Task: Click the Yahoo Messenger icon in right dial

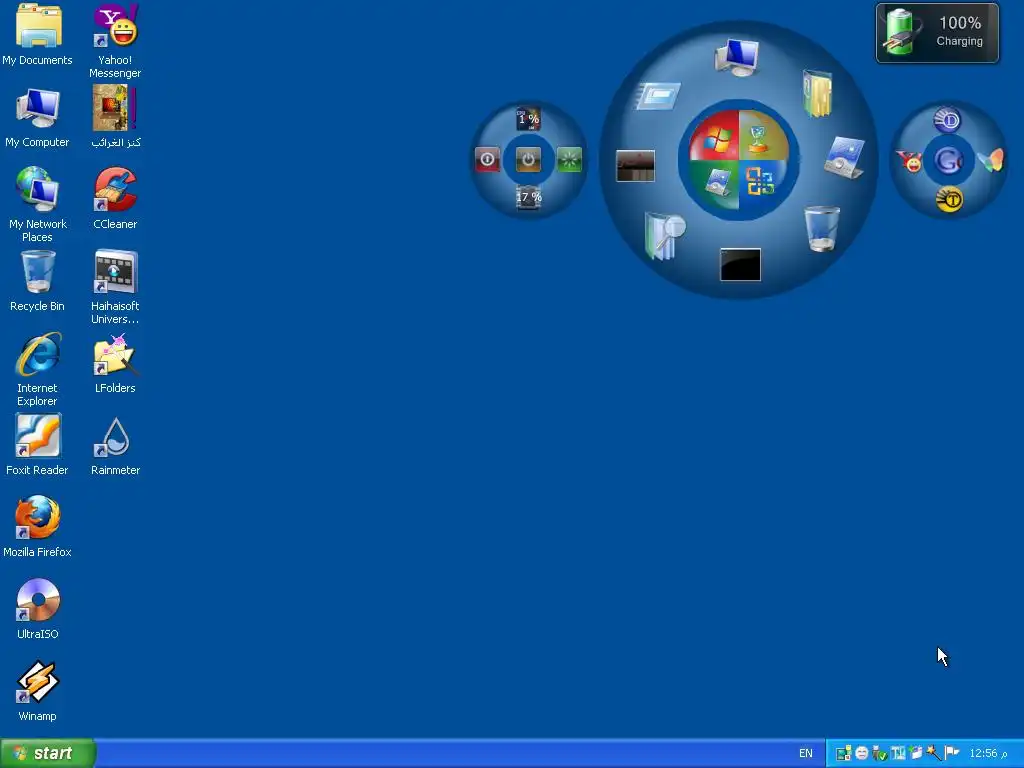Action: pyautogui.click(x=908, y=161)
